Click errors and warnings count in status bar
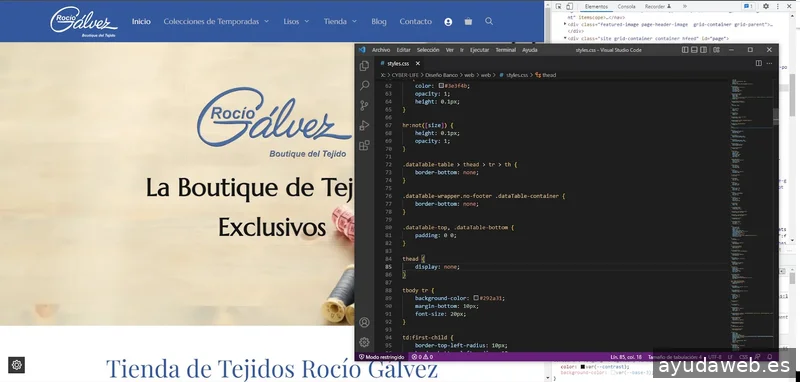800x382 pixels. pyautogui.click(x=422, y=357)
